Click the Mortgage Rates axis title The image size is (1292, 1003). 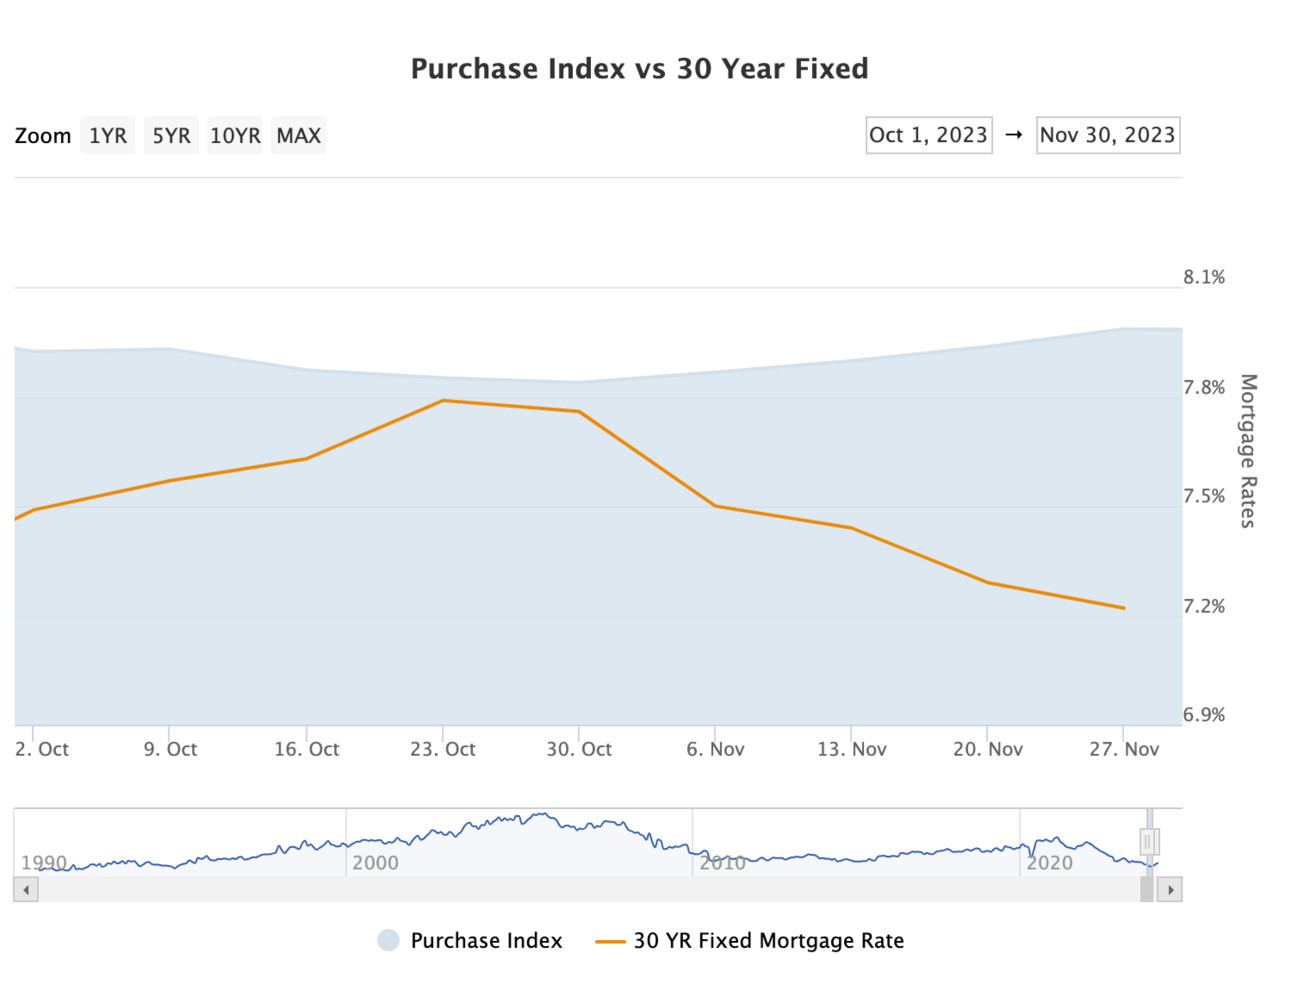tap(1248, 451)
